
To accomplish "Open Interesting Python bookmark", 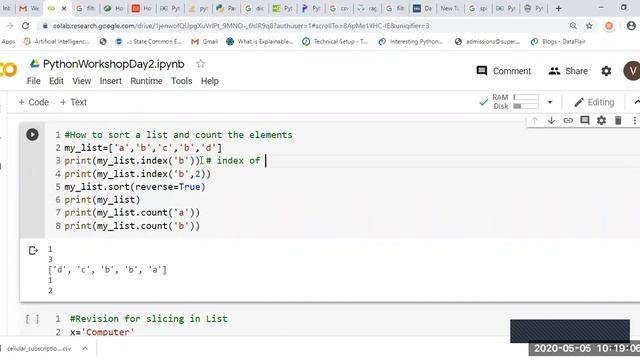I will (411, 42).
